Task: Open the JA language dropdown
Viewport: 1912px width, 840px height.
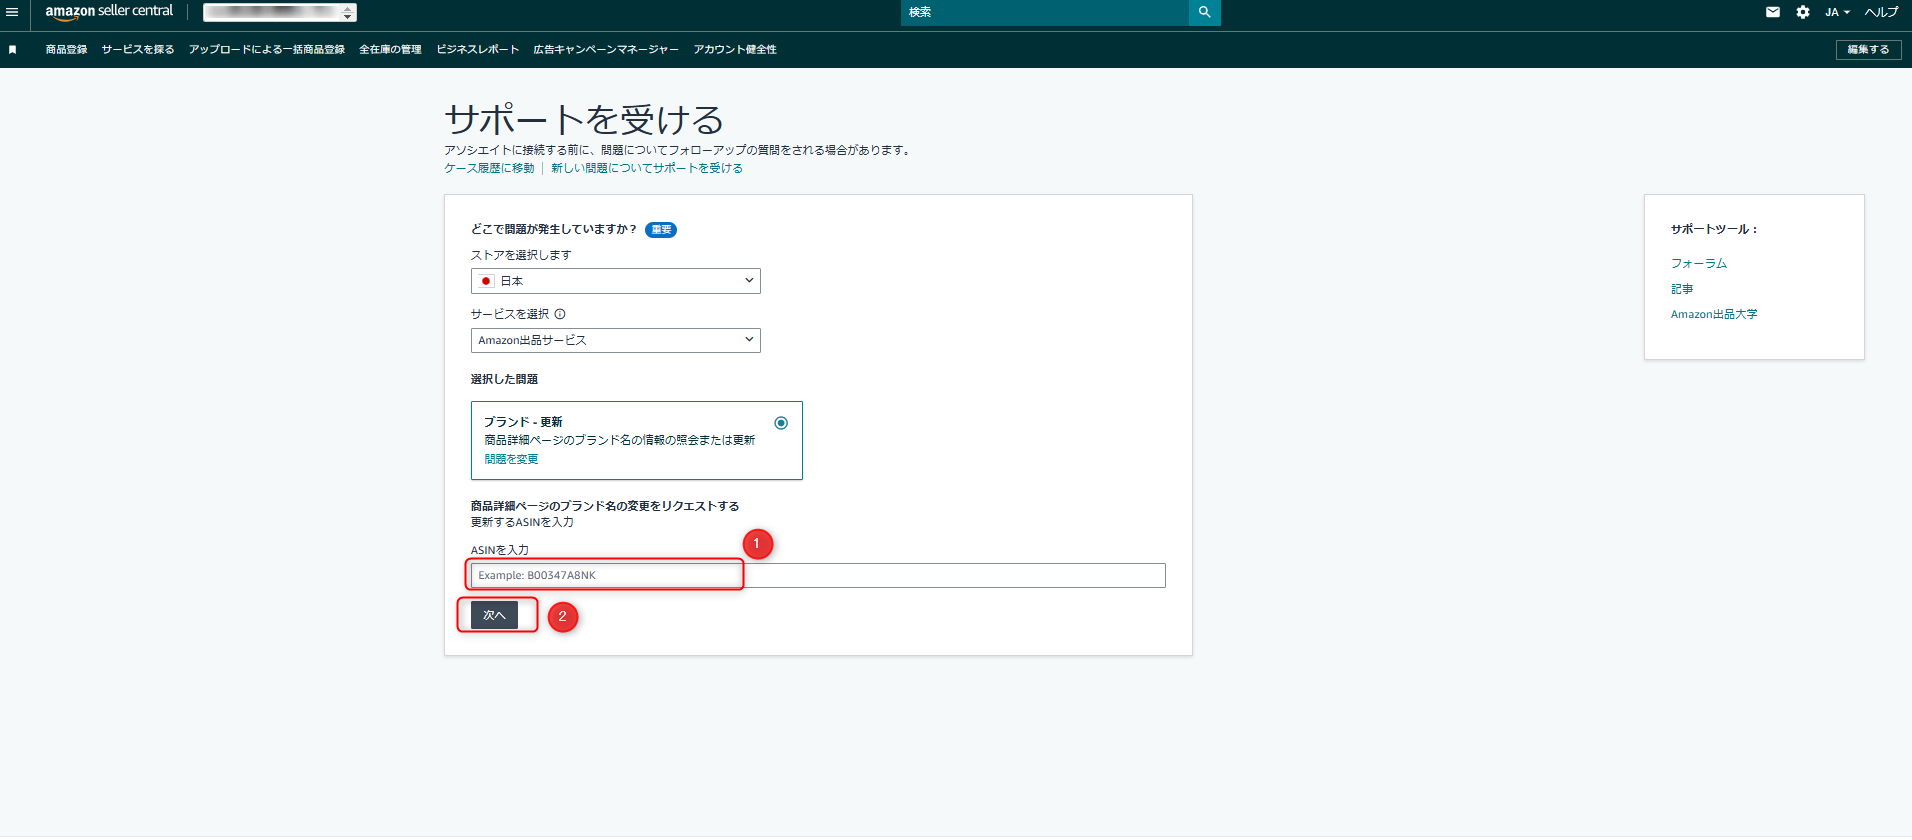Action: [x=1837, y=12]
